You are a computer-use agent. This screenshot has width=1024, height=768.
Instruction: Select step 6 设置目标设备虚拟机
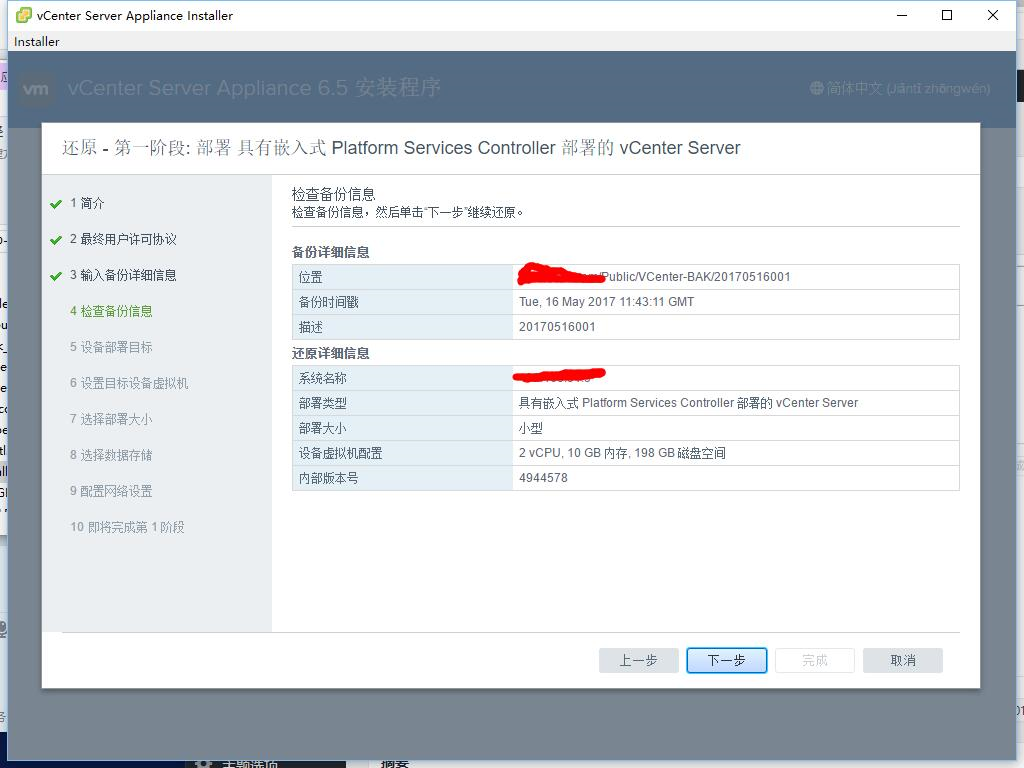(129, 383)
